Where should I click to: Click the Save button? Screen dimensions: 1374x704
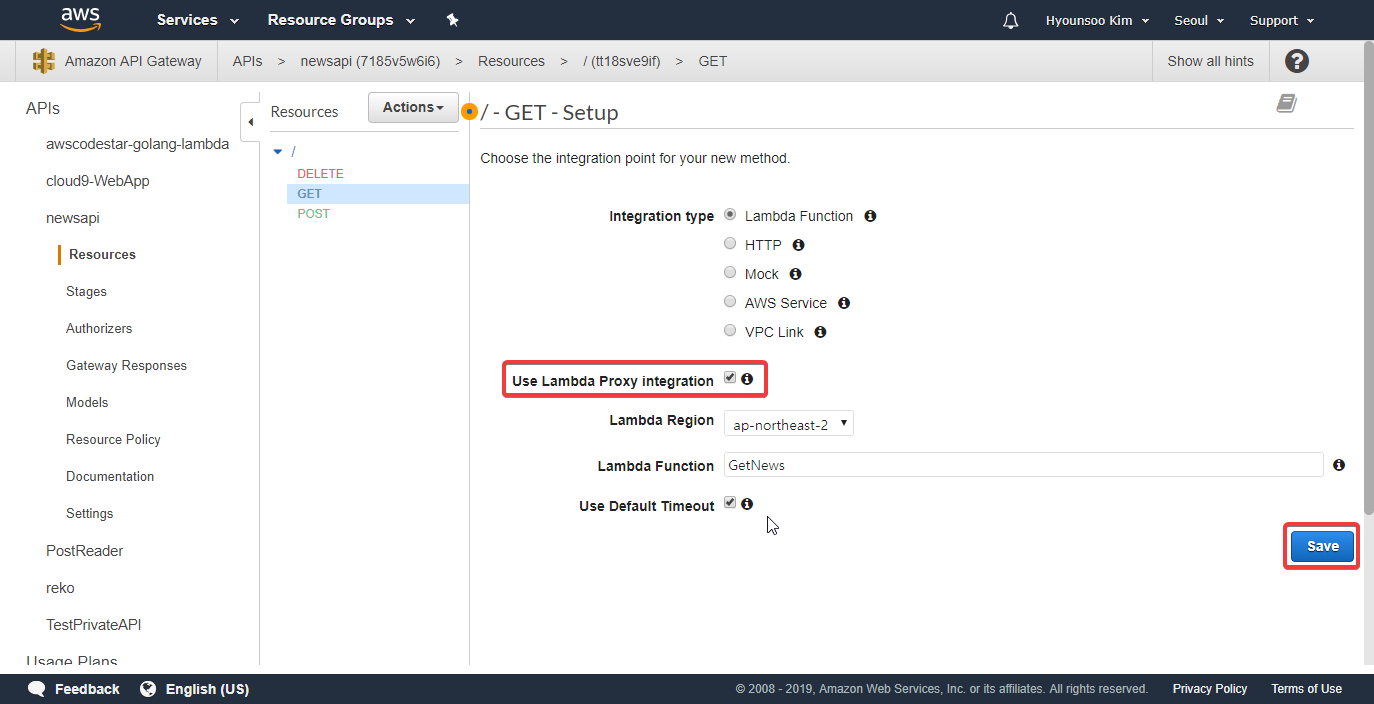coord(1322,546)
